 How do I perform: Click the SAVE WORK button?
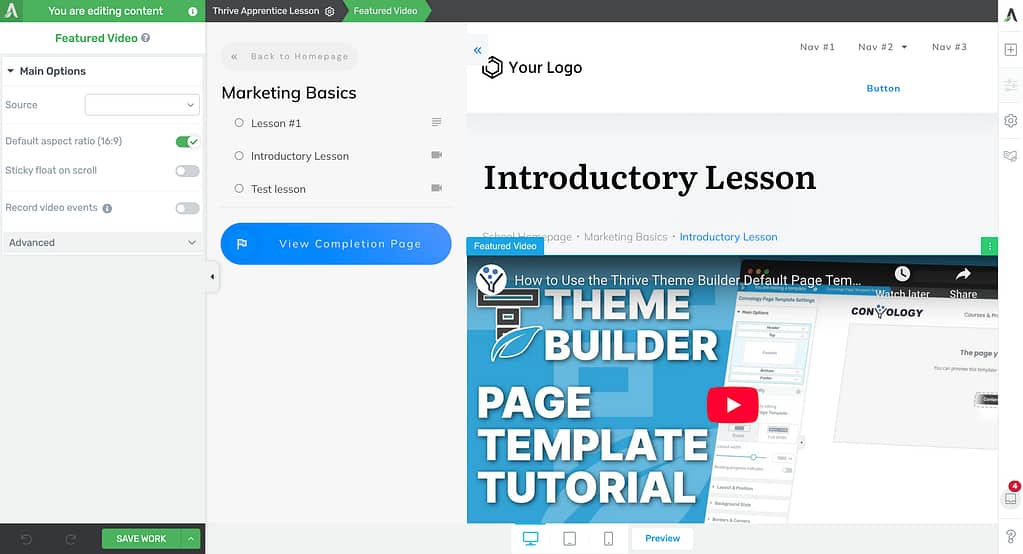click(x=142, y=539)
